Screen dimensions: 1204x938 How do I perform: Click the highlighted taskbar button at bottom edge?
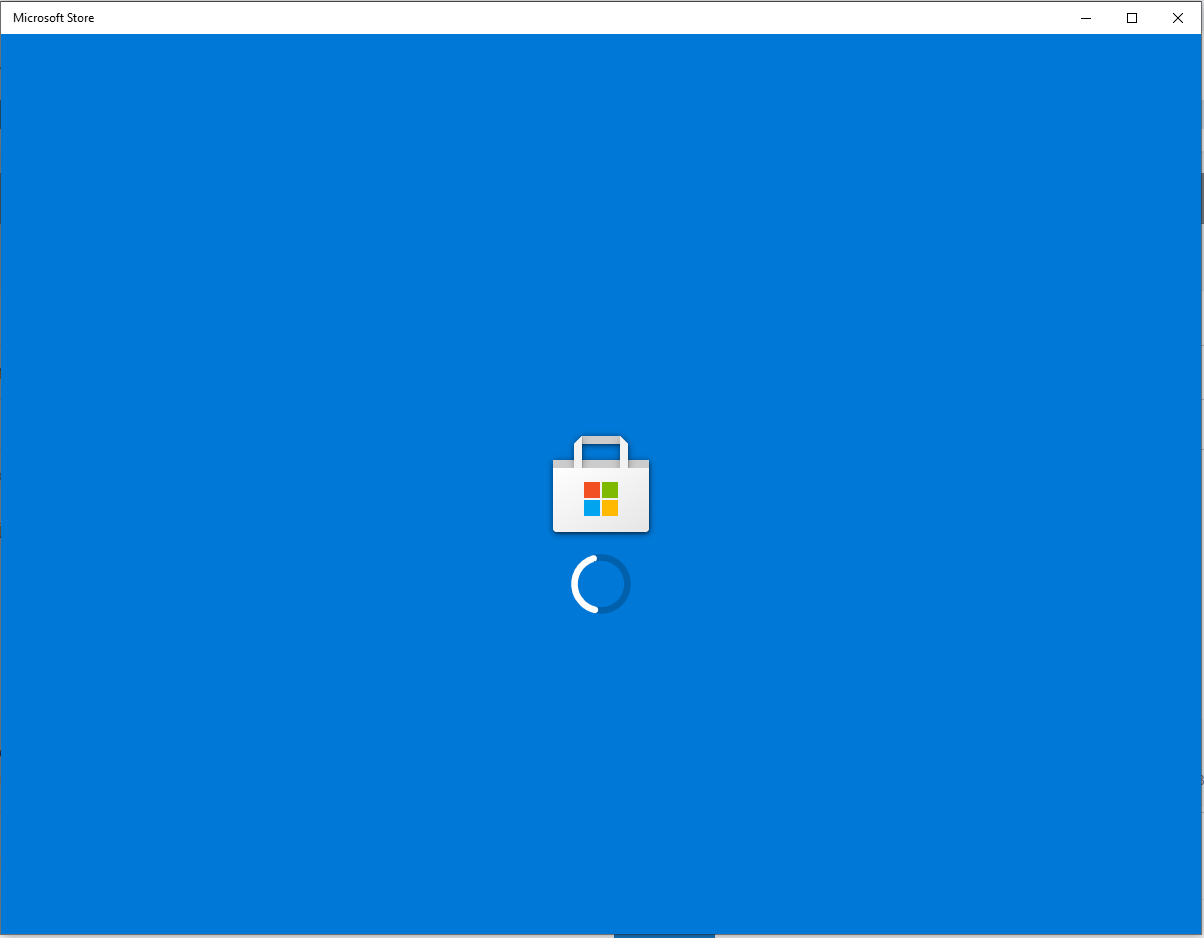pos(664,936)
